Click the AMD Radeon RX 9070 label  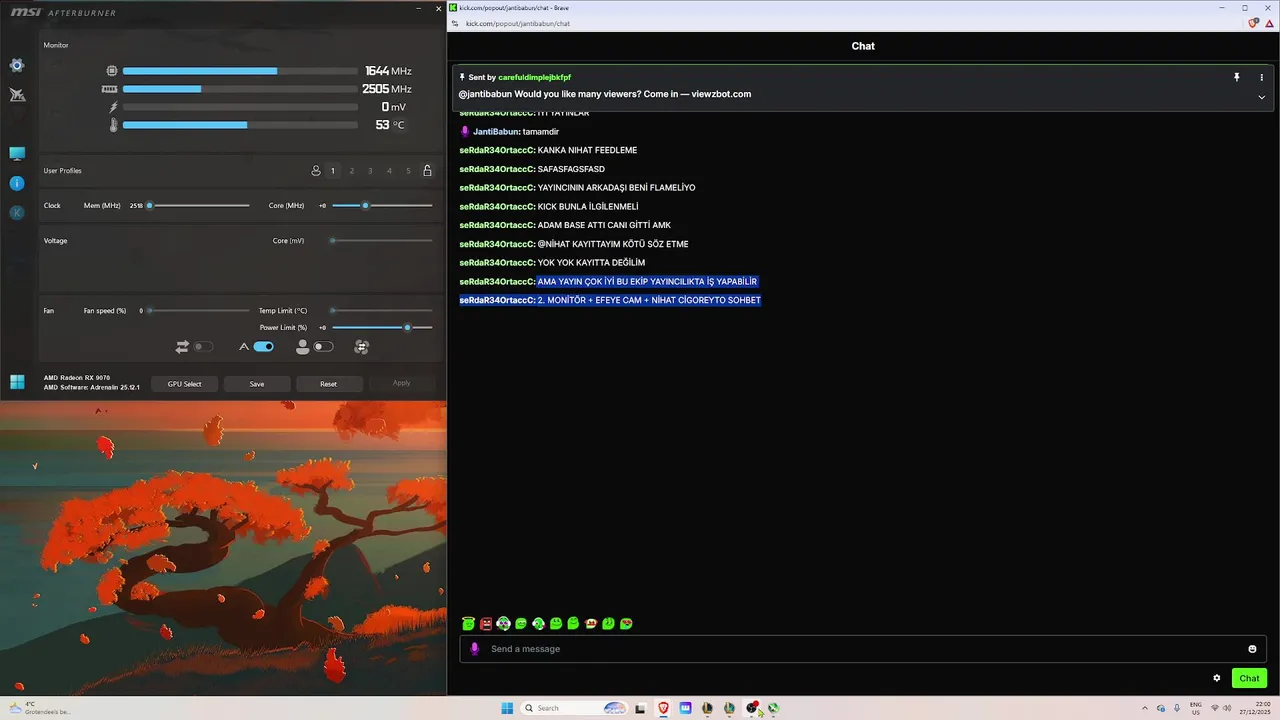[x=77, y=378]
